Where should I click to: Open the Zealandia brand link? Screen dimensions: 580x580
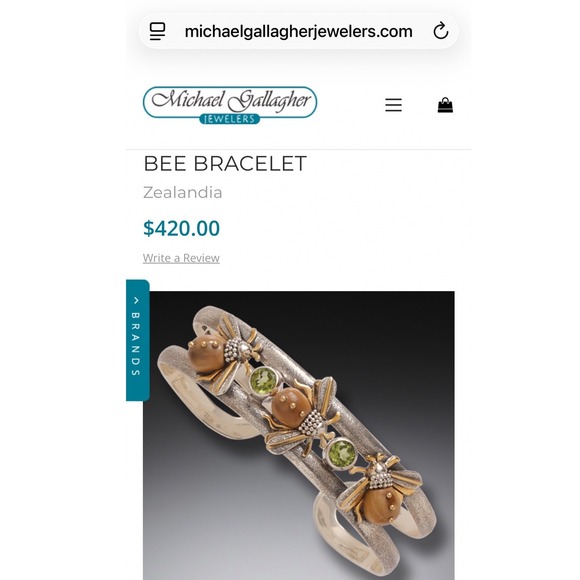coord(183,193)
